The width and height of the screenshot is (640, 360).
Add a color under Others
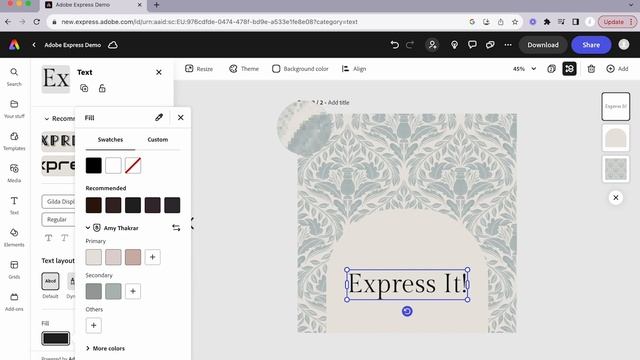point(93,325)
